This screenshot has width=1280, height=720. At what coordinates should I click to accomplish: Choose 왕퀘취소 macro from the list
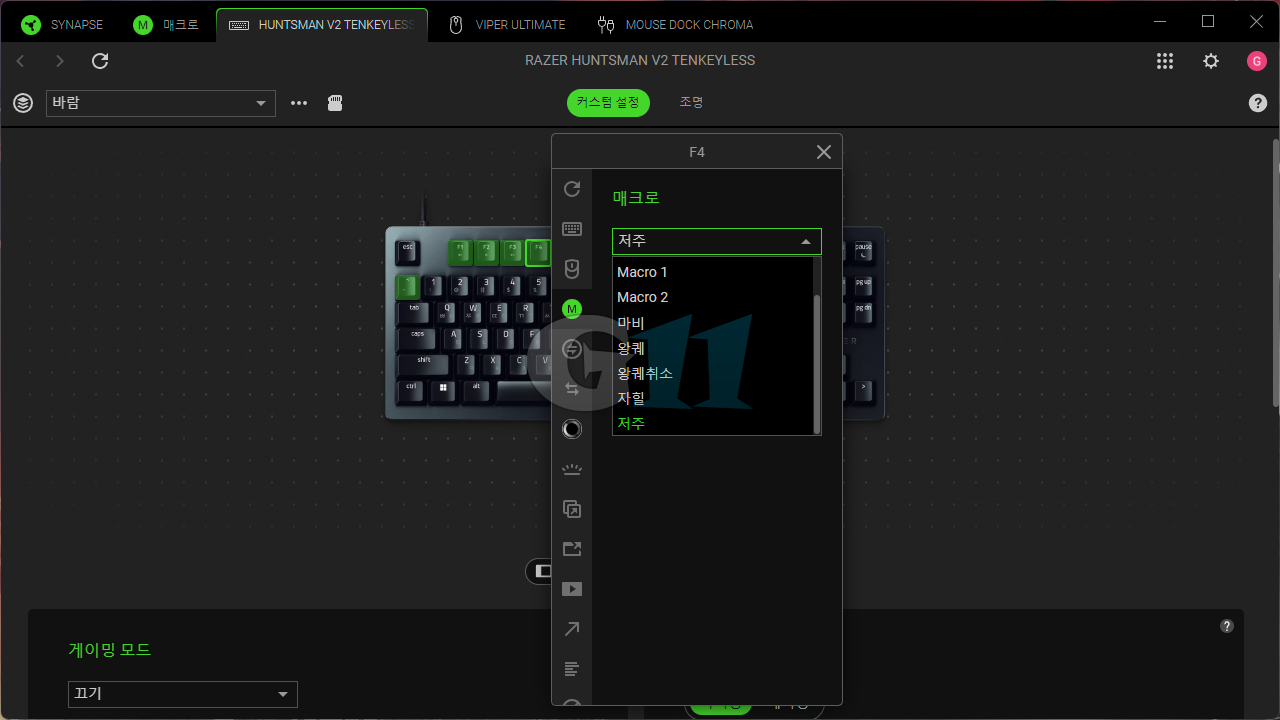coord(714,373)
